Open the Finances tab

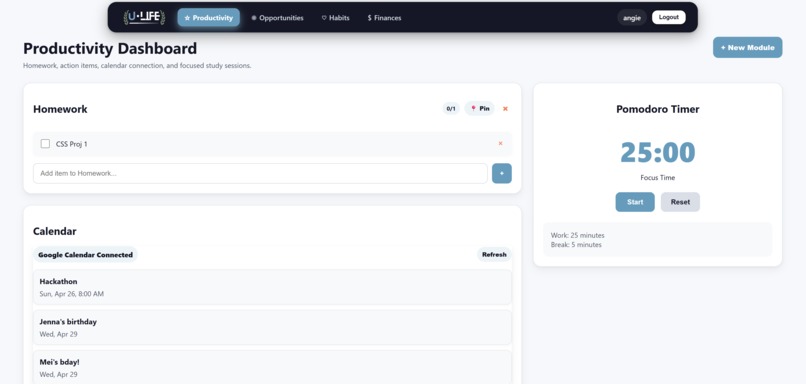(x=384, y=17)
